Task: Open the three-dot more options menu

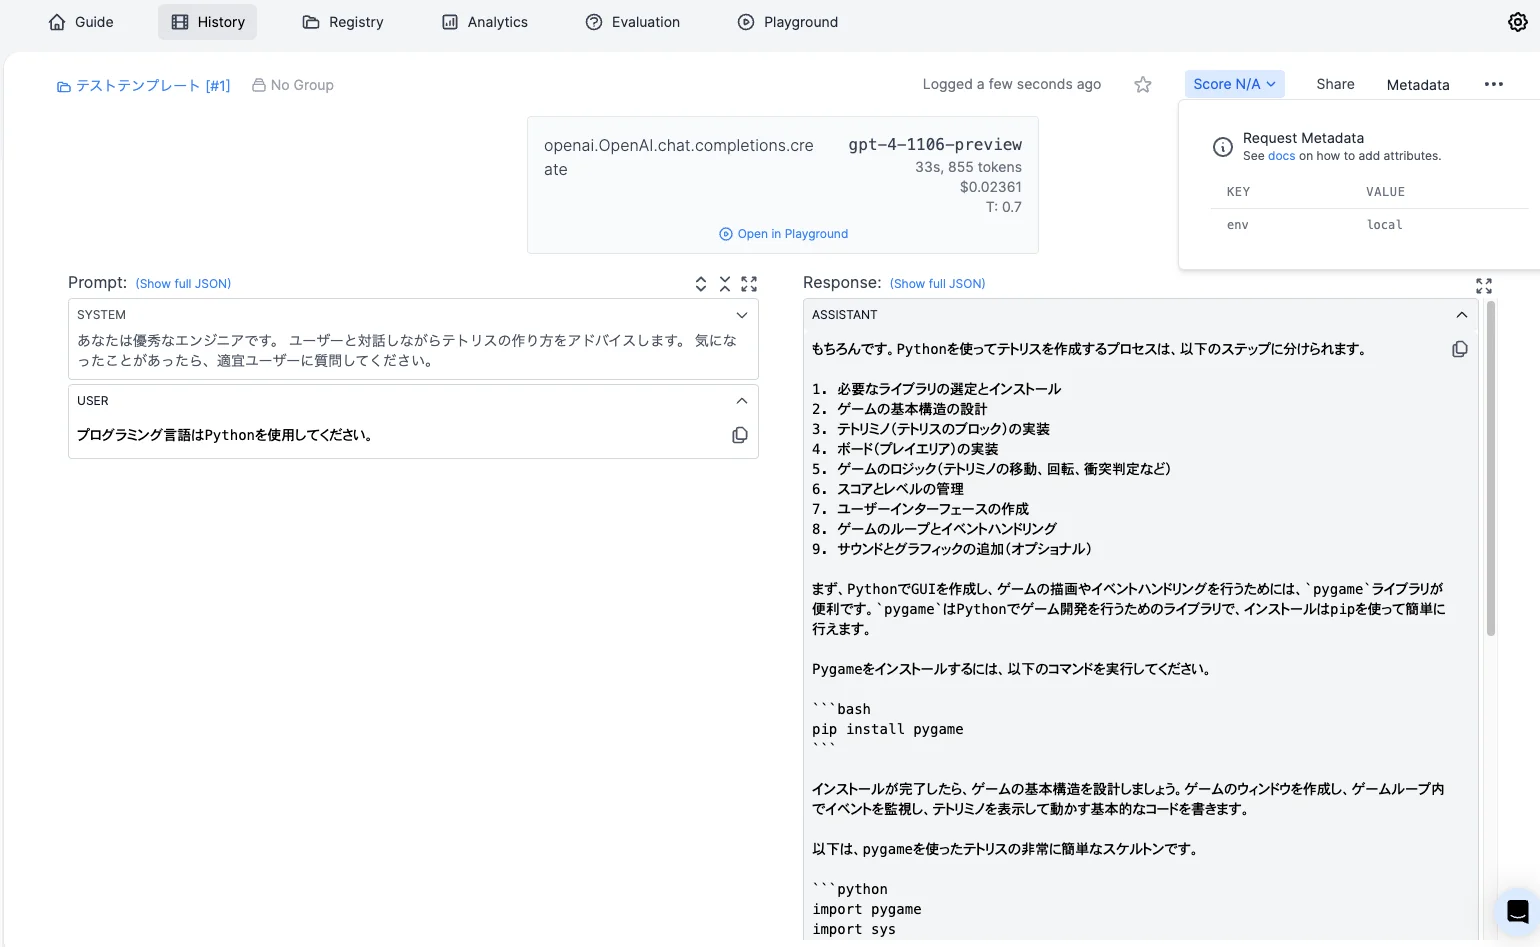Action: (x=1494, y=84)
